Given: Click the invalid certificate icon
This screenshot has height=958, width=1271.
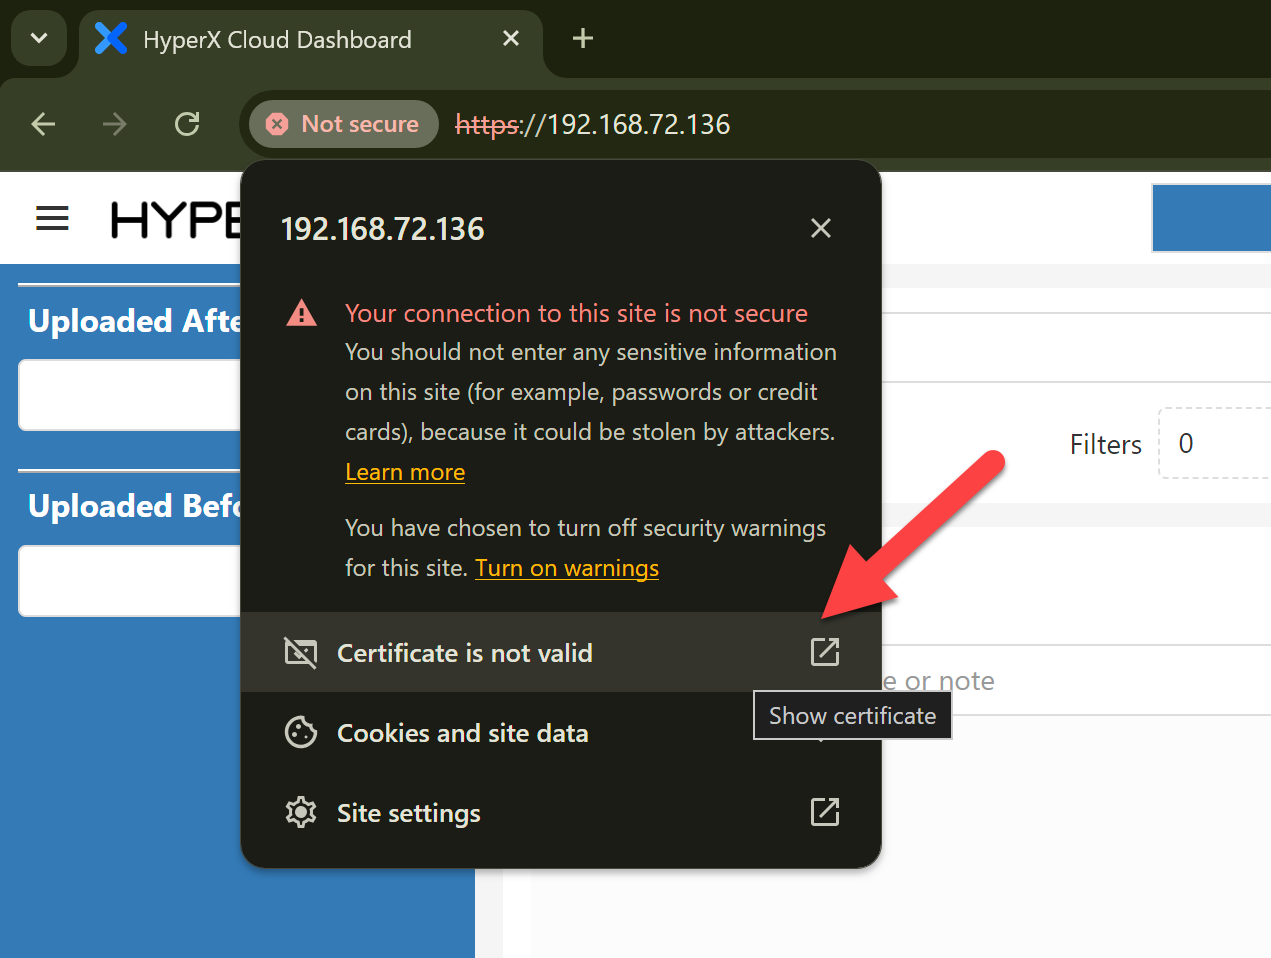Looking at the screenshot, I should pos(301,652).
